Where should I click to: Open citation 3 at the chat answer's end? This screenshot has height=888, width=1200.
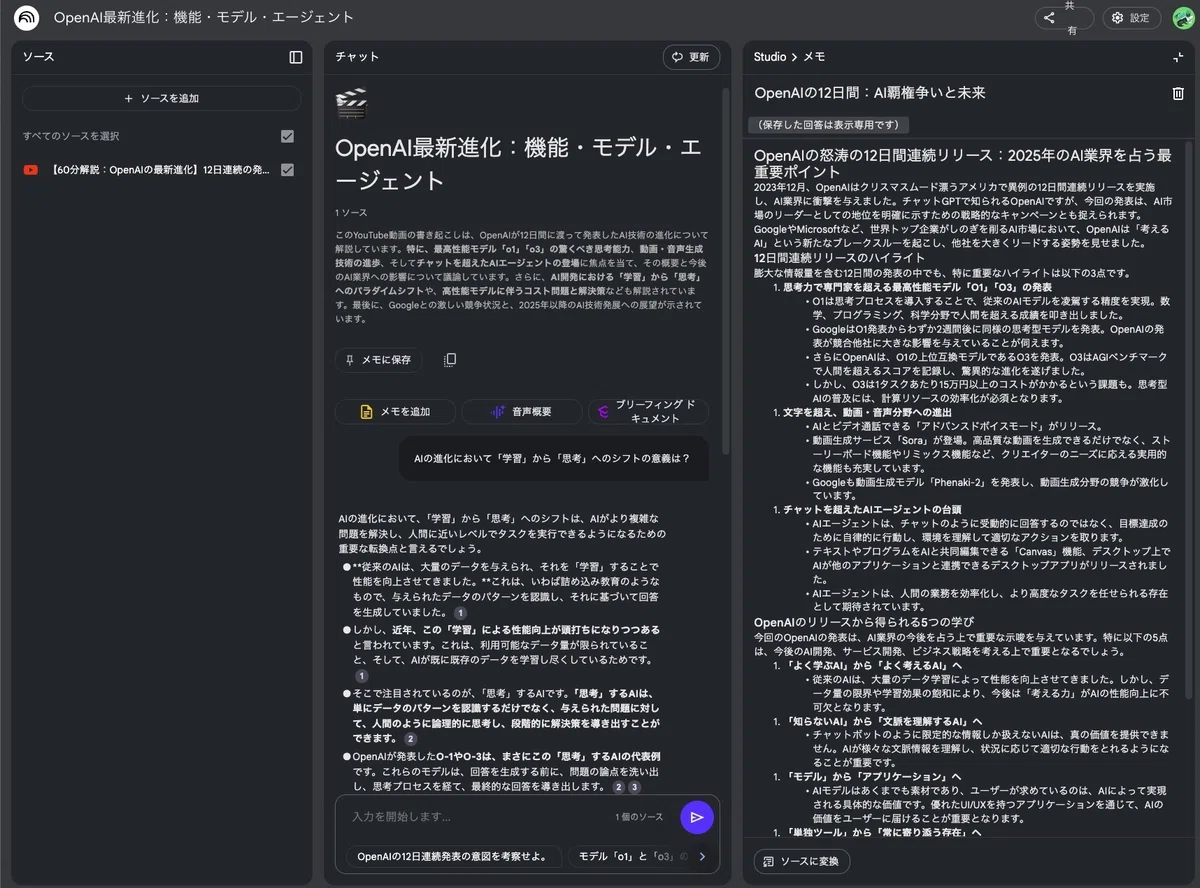click(634, 787)
